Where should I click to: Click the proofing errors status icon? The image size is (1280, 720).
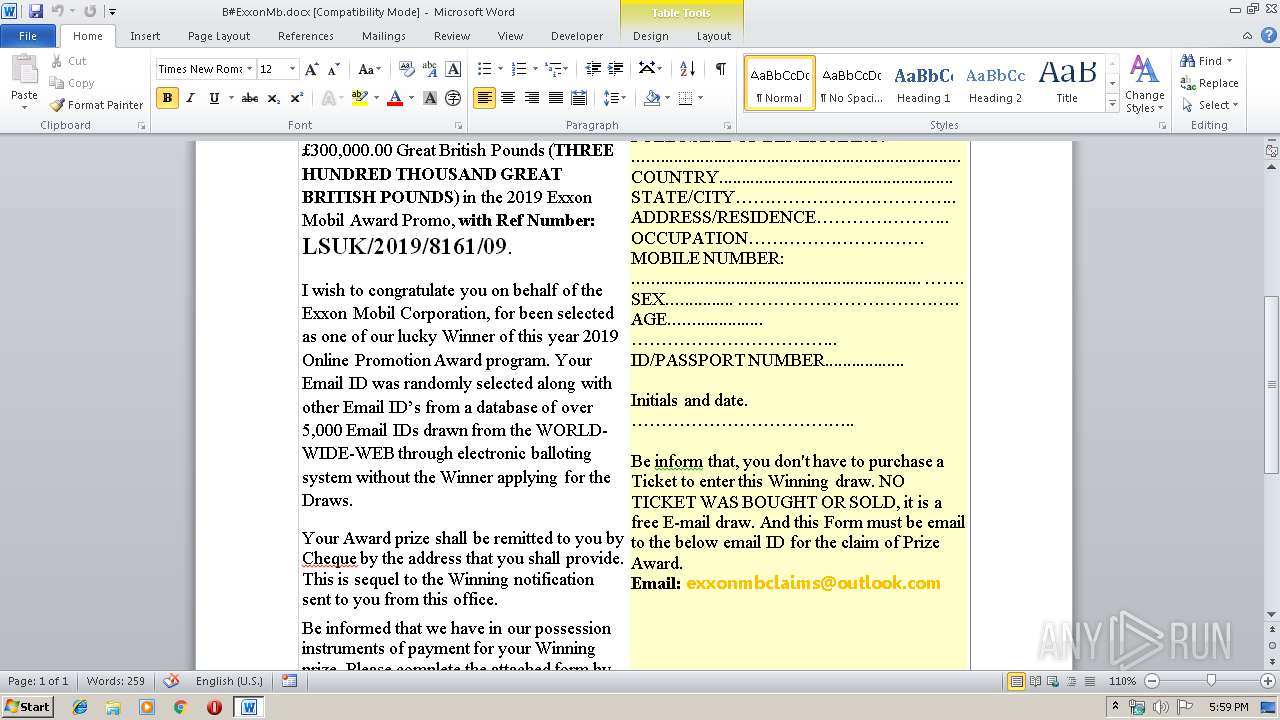[172, 681]
